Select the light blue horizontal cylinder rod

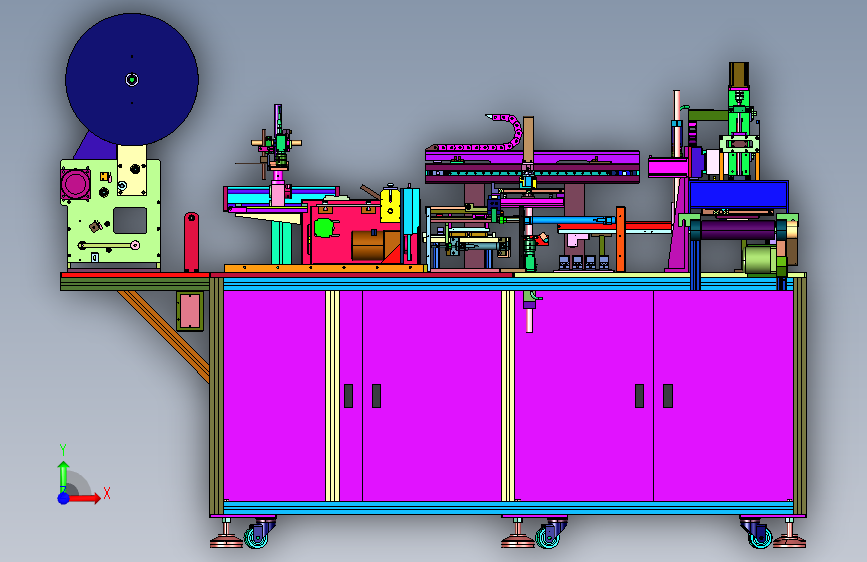click(x=570, y=220)
